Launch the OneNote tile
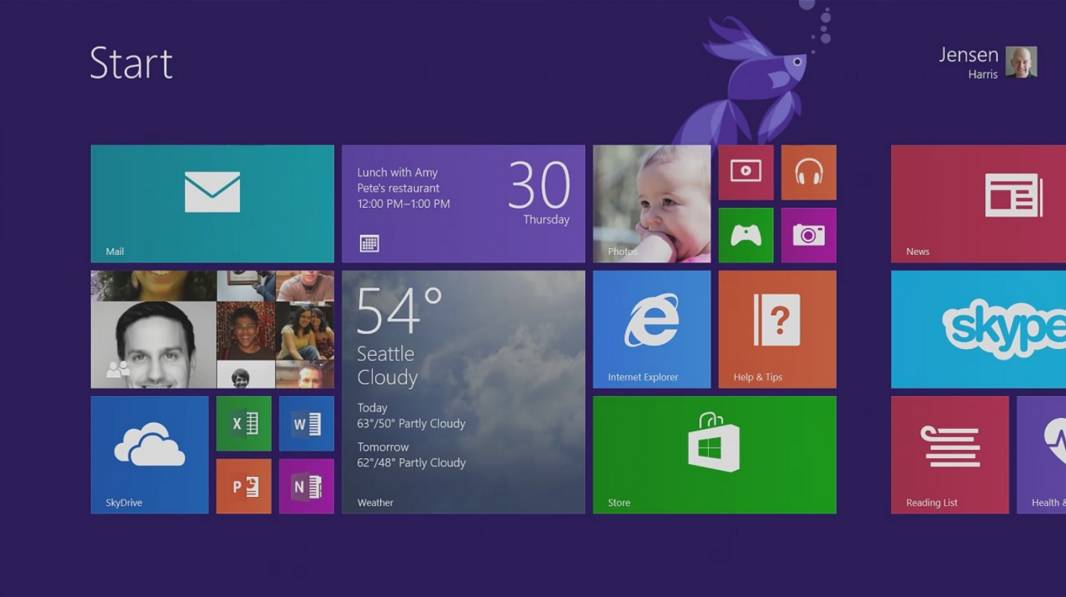The image size is (1066, 597). tap(306, 486)
